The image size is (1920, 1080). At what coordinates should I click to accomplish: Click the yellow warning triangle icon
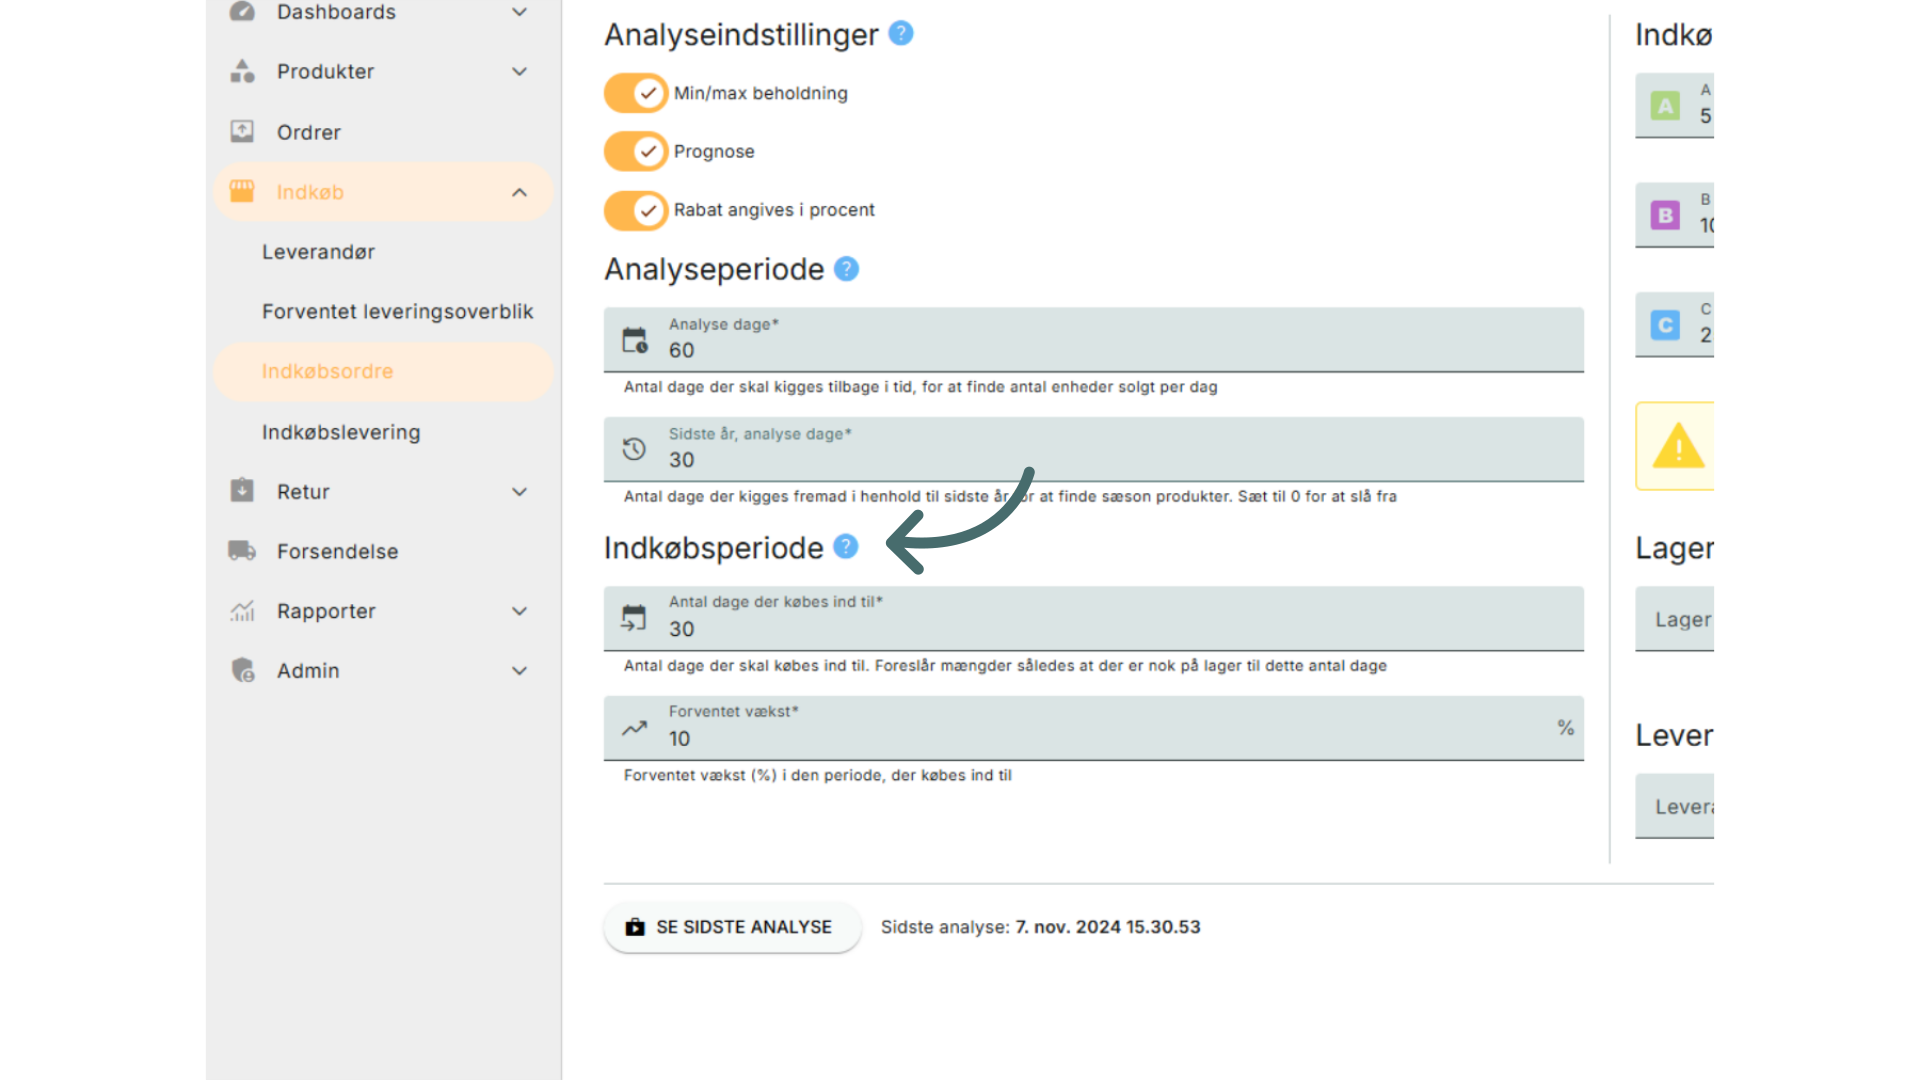click(x=1678, y=445)
